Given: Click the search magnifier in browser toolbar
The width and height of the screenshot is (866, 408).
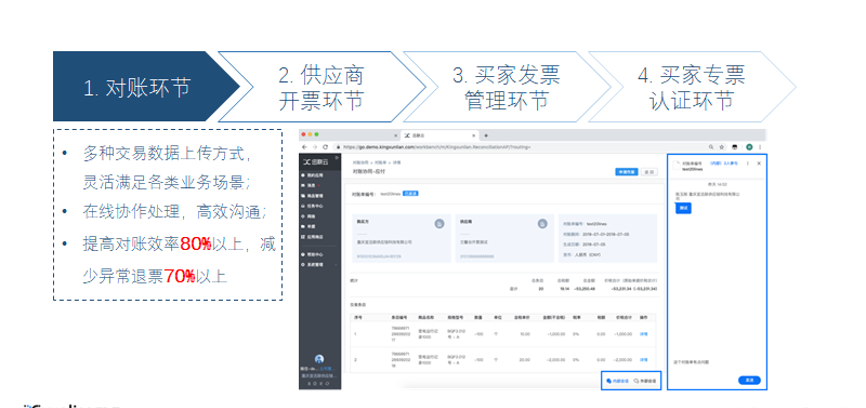Looking at the screenshot, I should tap(711, 147).
